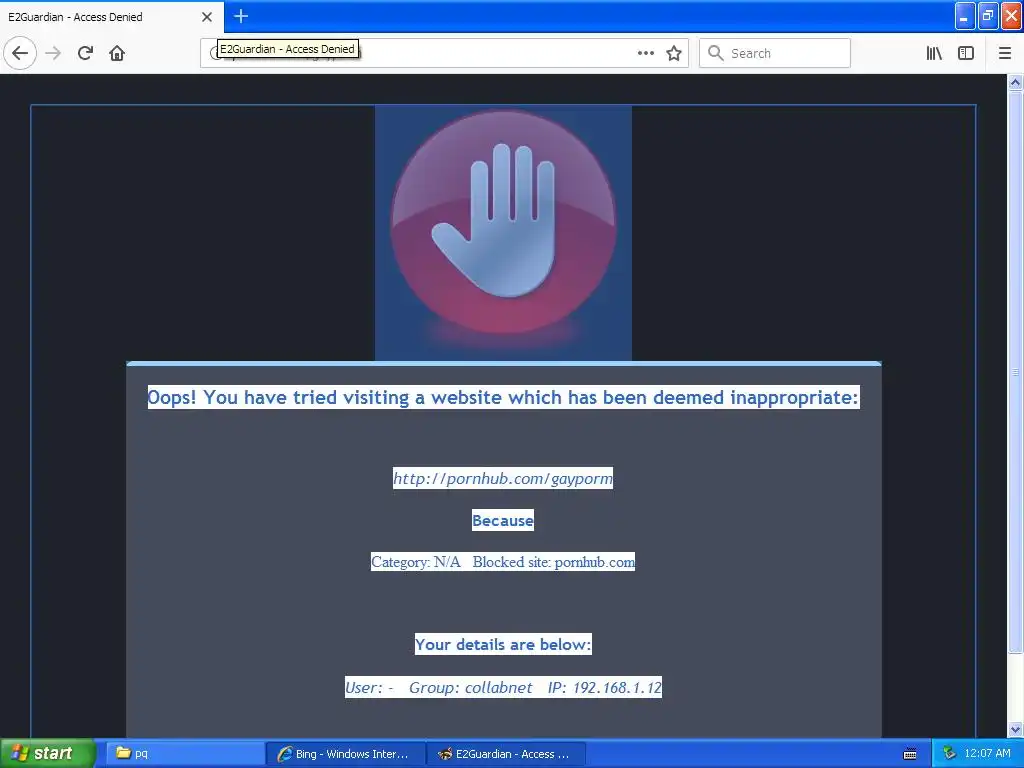
Task: Click the keyboard icon in system tray
Action: [910, 754]
